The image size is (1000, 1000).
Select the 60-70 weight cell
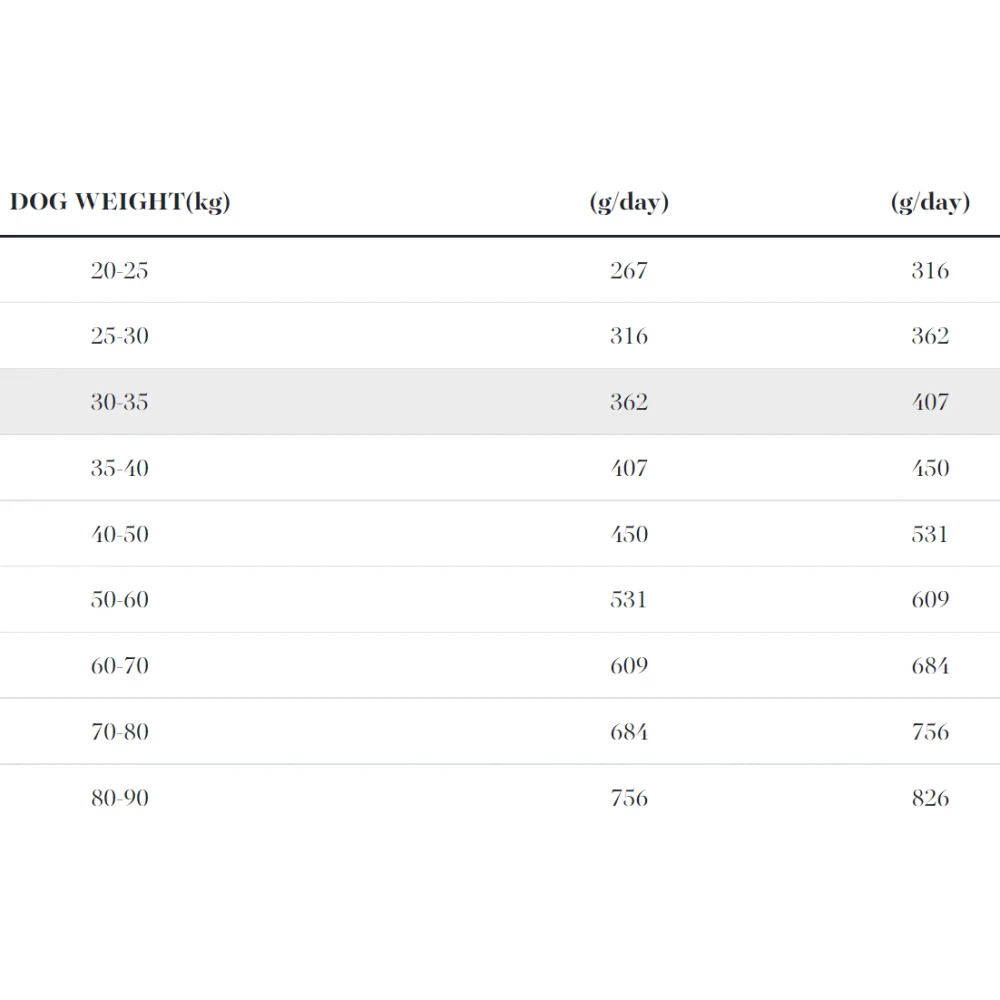pos(119,666)
